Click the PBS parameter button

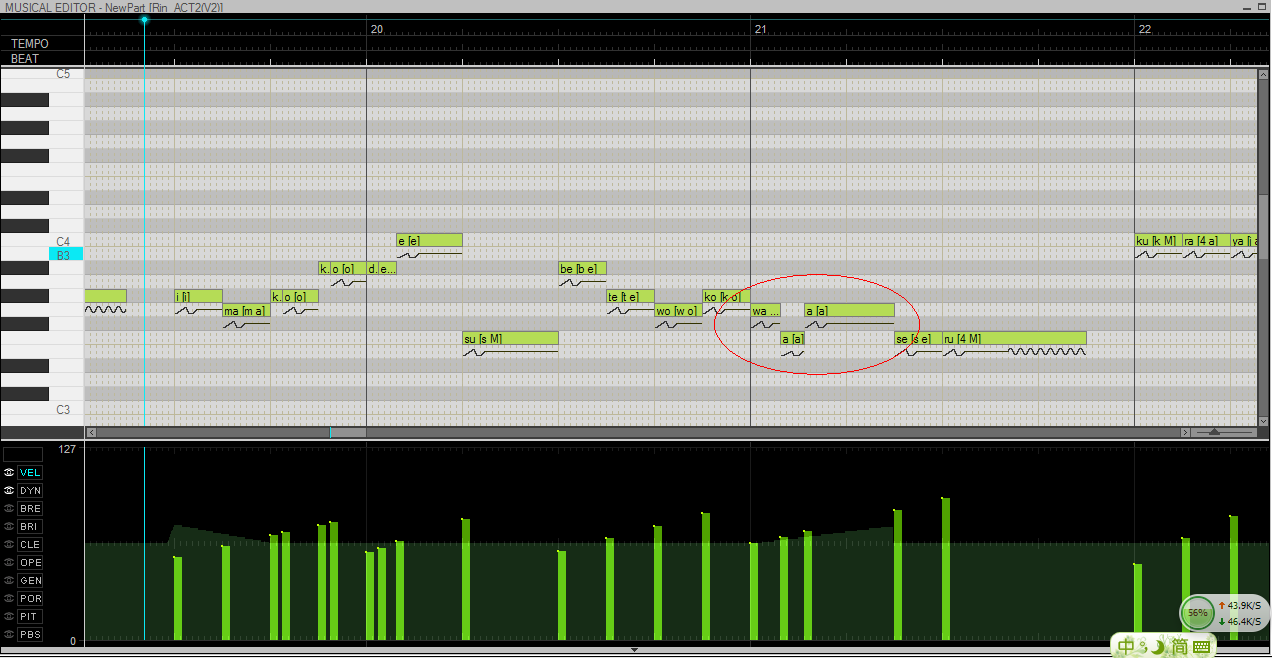[x=30, y=635]
